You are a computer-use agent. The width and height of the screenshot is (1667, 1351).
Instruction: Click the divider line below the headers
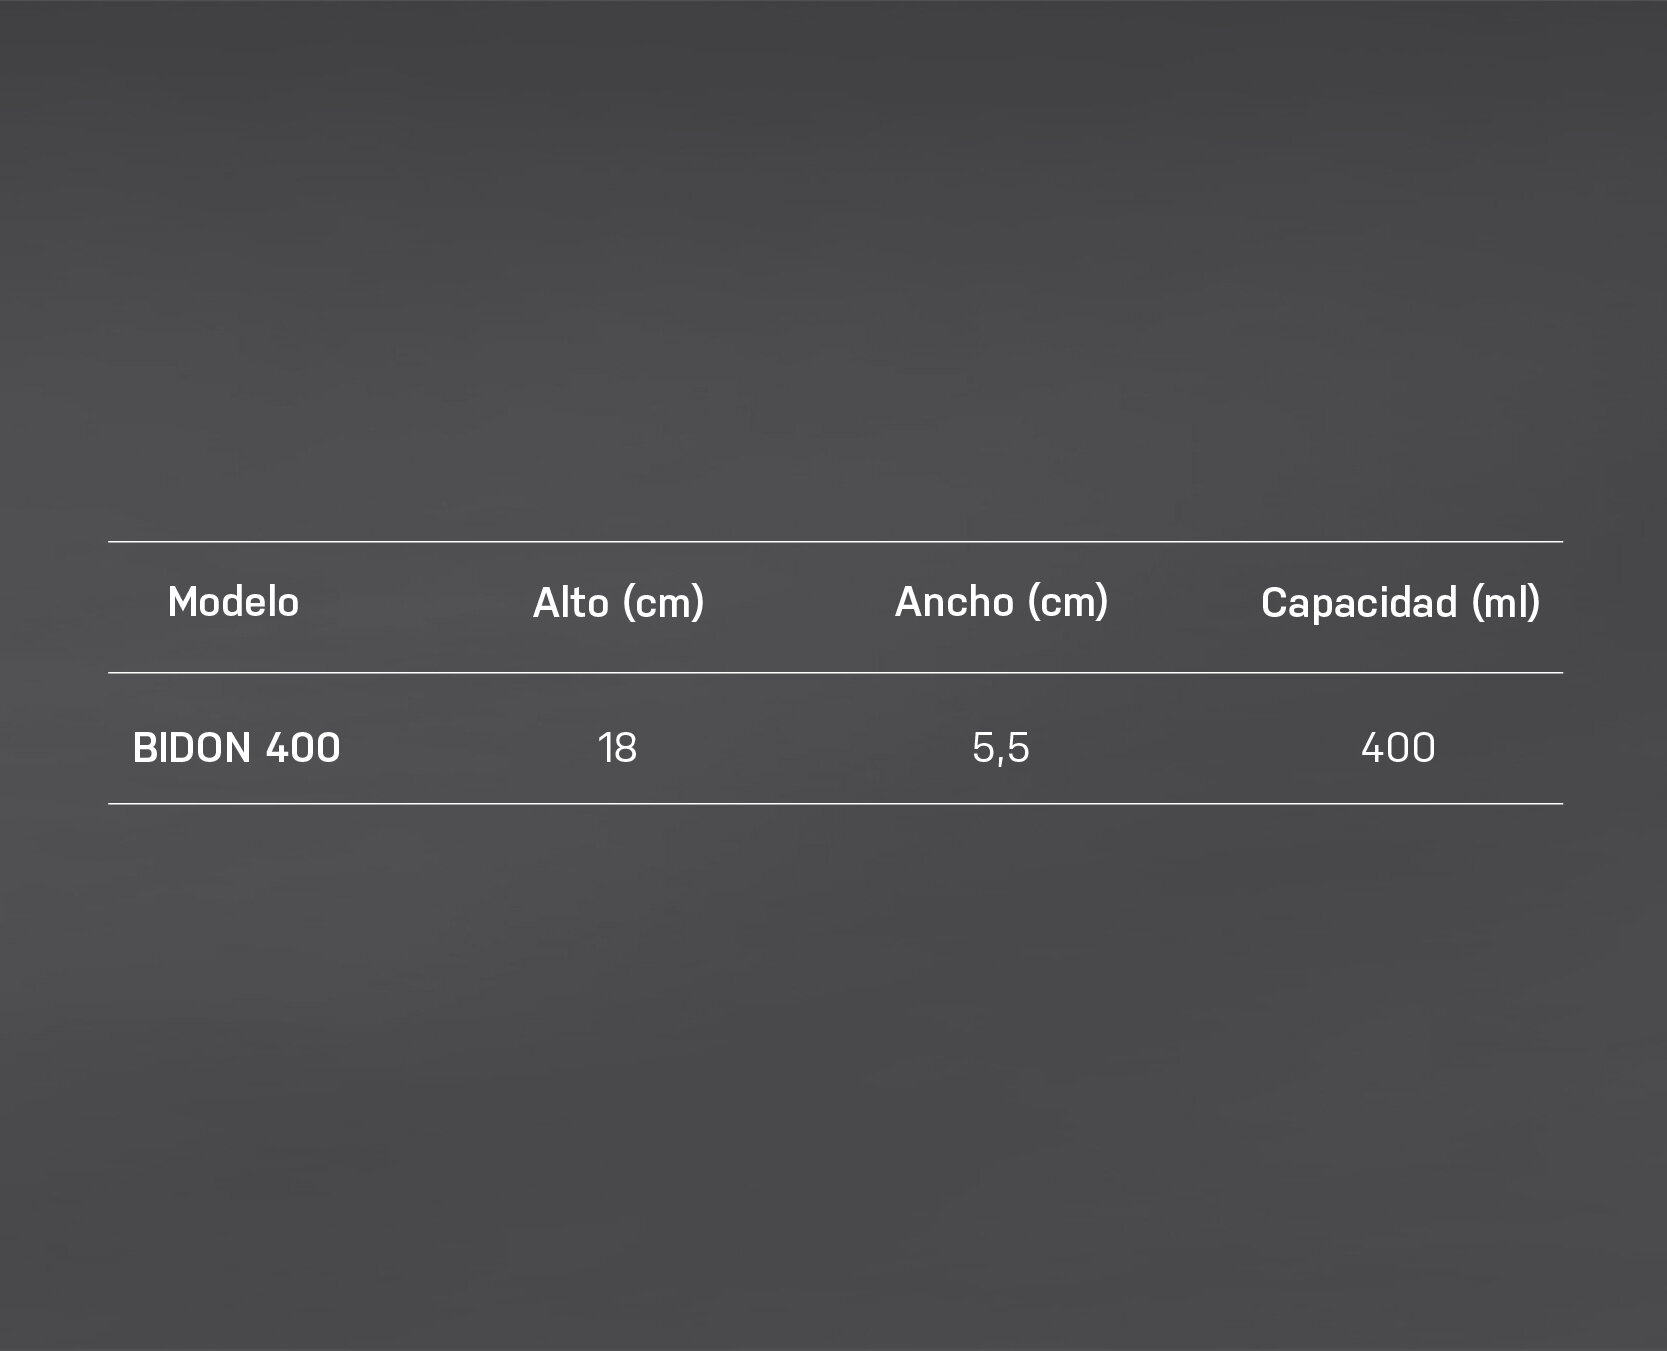pos(835,673)
